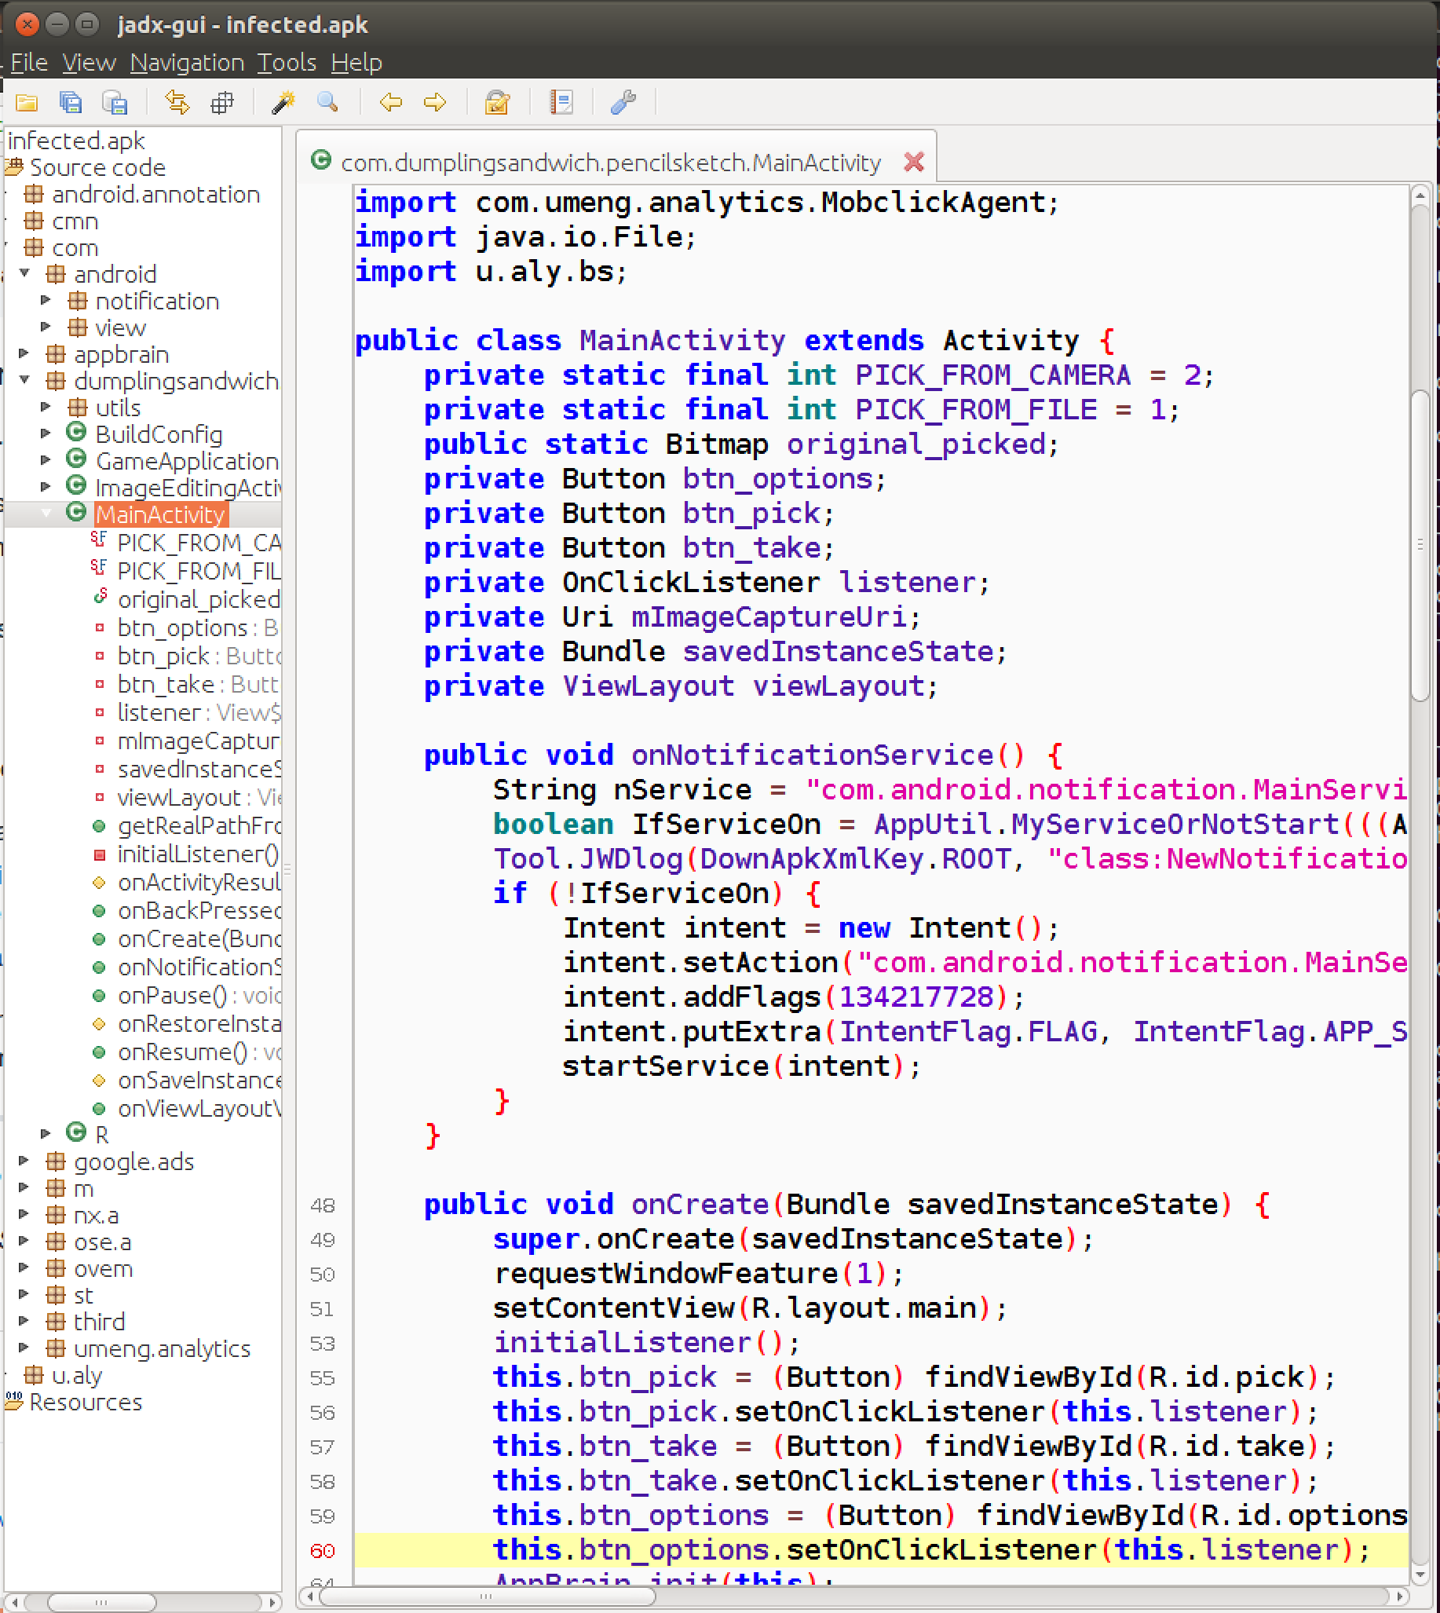
Task: Open the Help menu
Action: coord(357,62)
